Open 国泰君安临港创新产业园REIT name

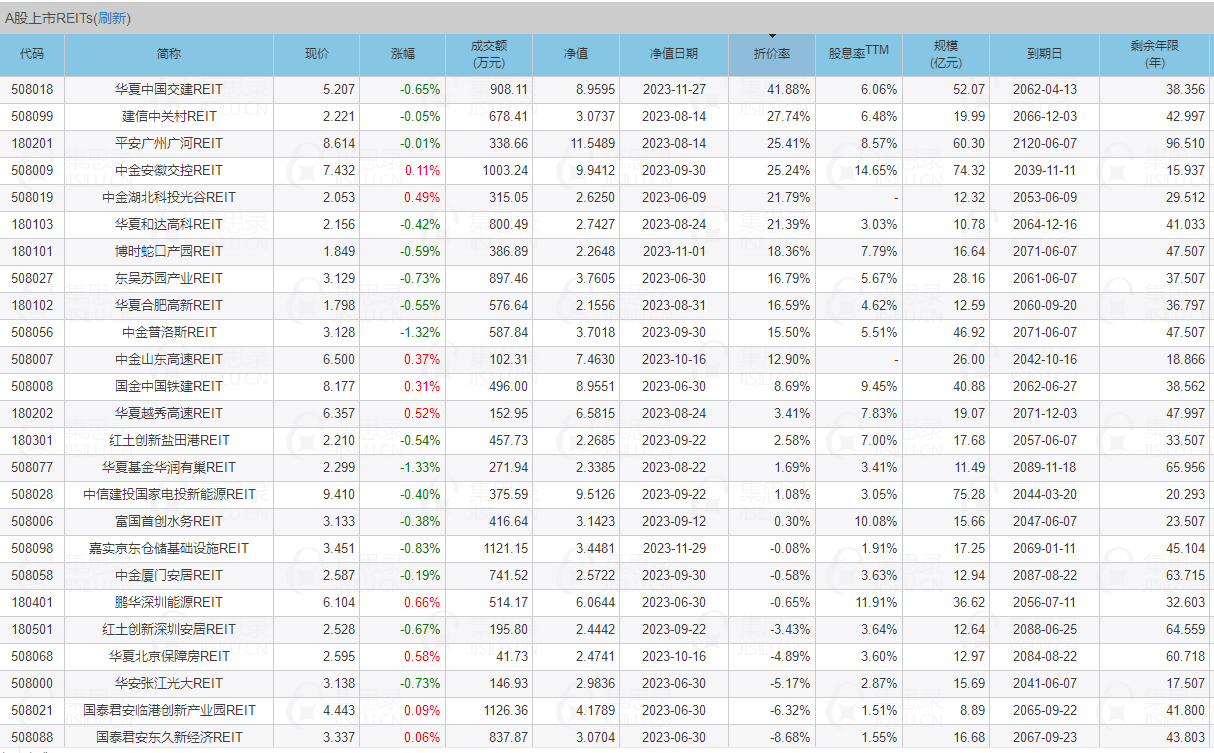tap(169, 710)
